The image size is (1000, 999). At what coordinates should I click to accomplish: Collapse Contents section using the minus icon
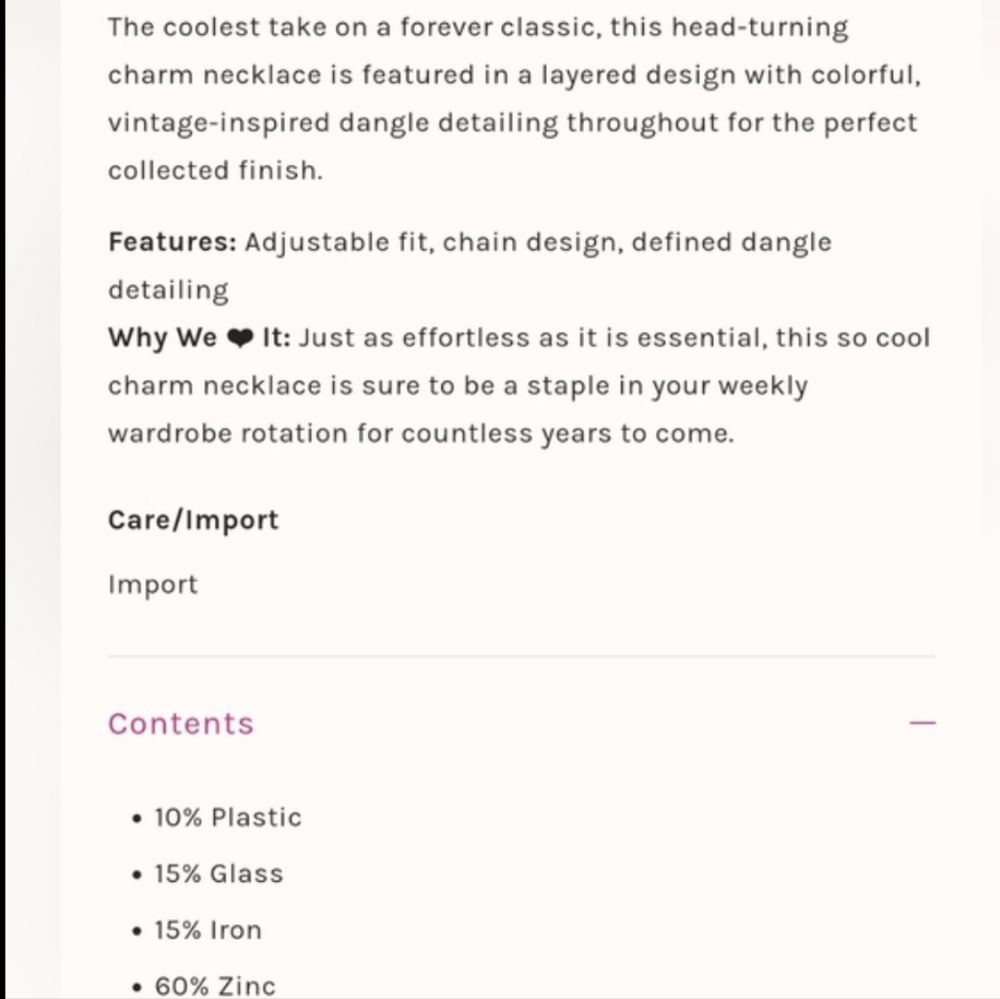[922, 723]
